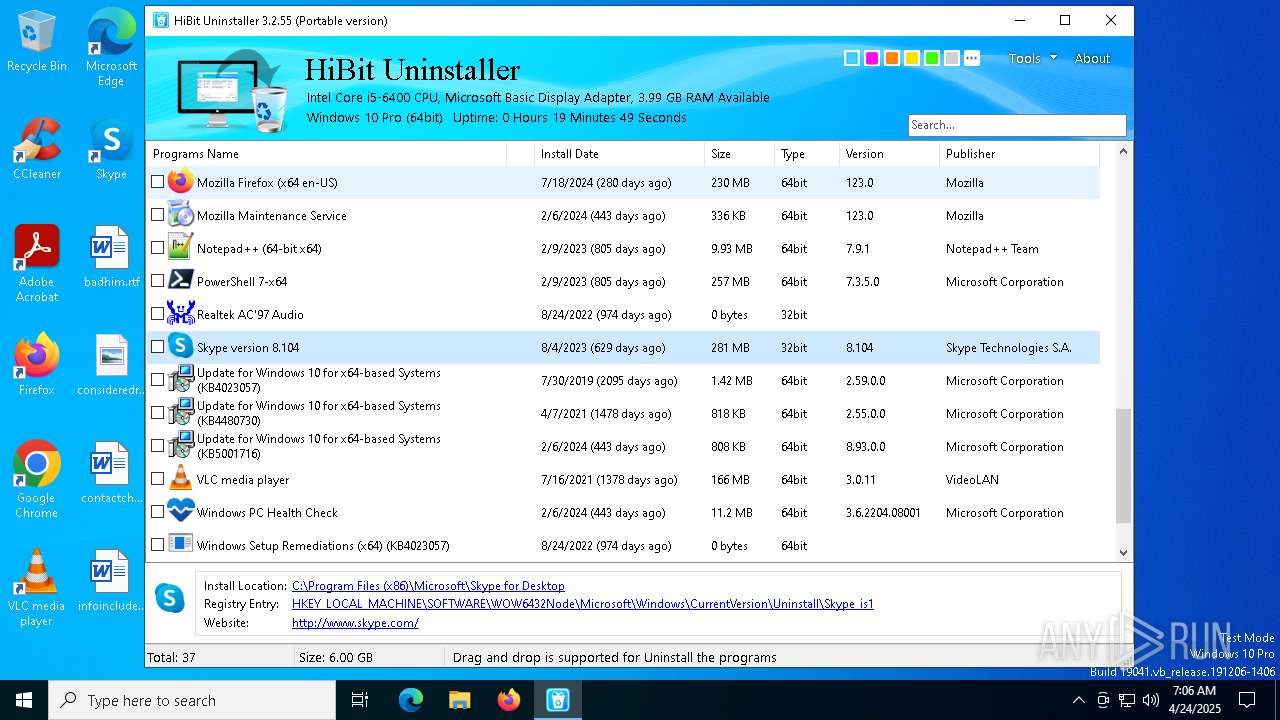Click the KB4480730 update icon
The image size is (1280, 720).
(180, 413)
